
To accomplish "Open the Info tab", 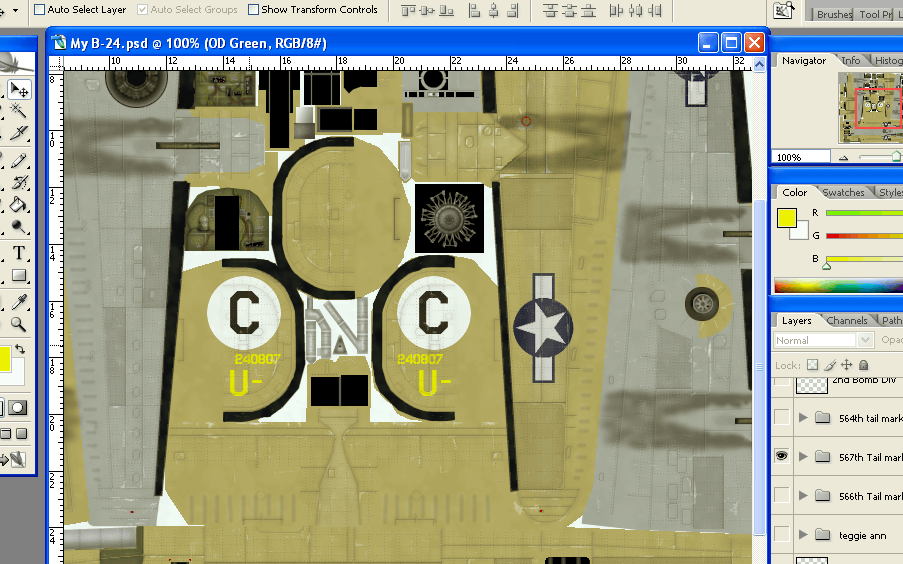I will click(x=851, y=60).
